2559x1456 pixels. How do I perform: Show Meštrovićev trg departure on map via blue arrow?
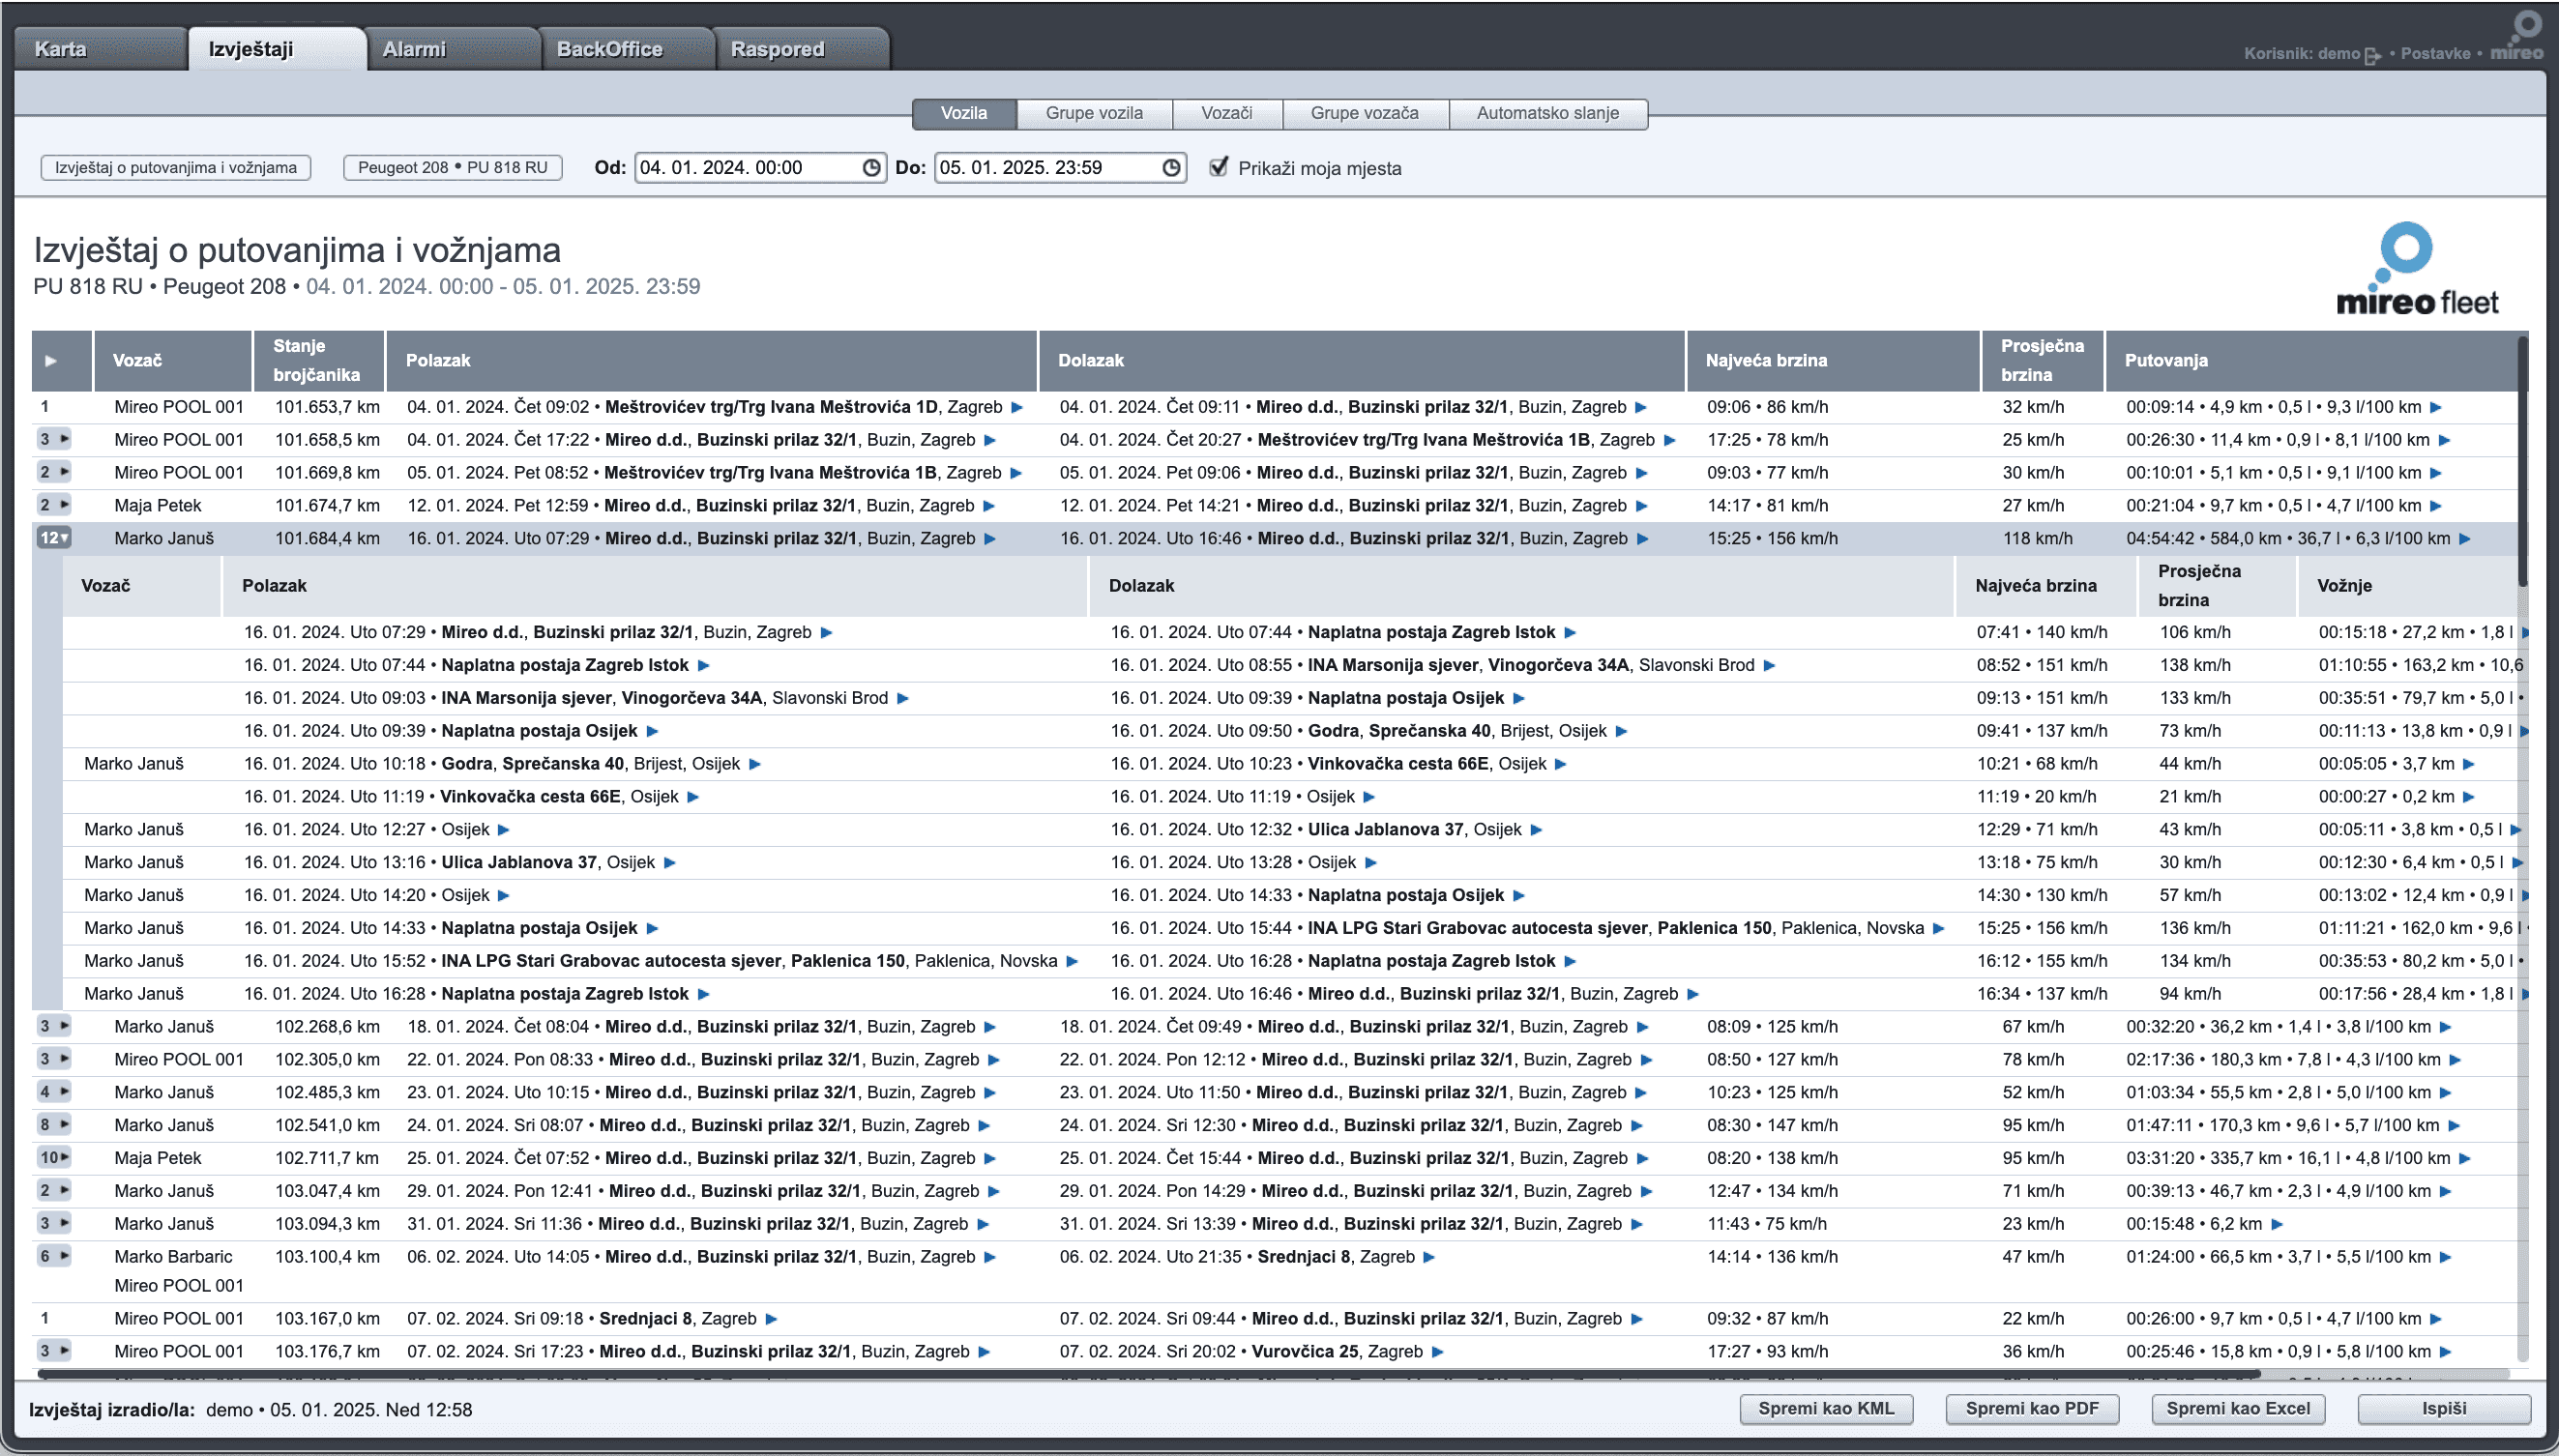(1017, 407)
